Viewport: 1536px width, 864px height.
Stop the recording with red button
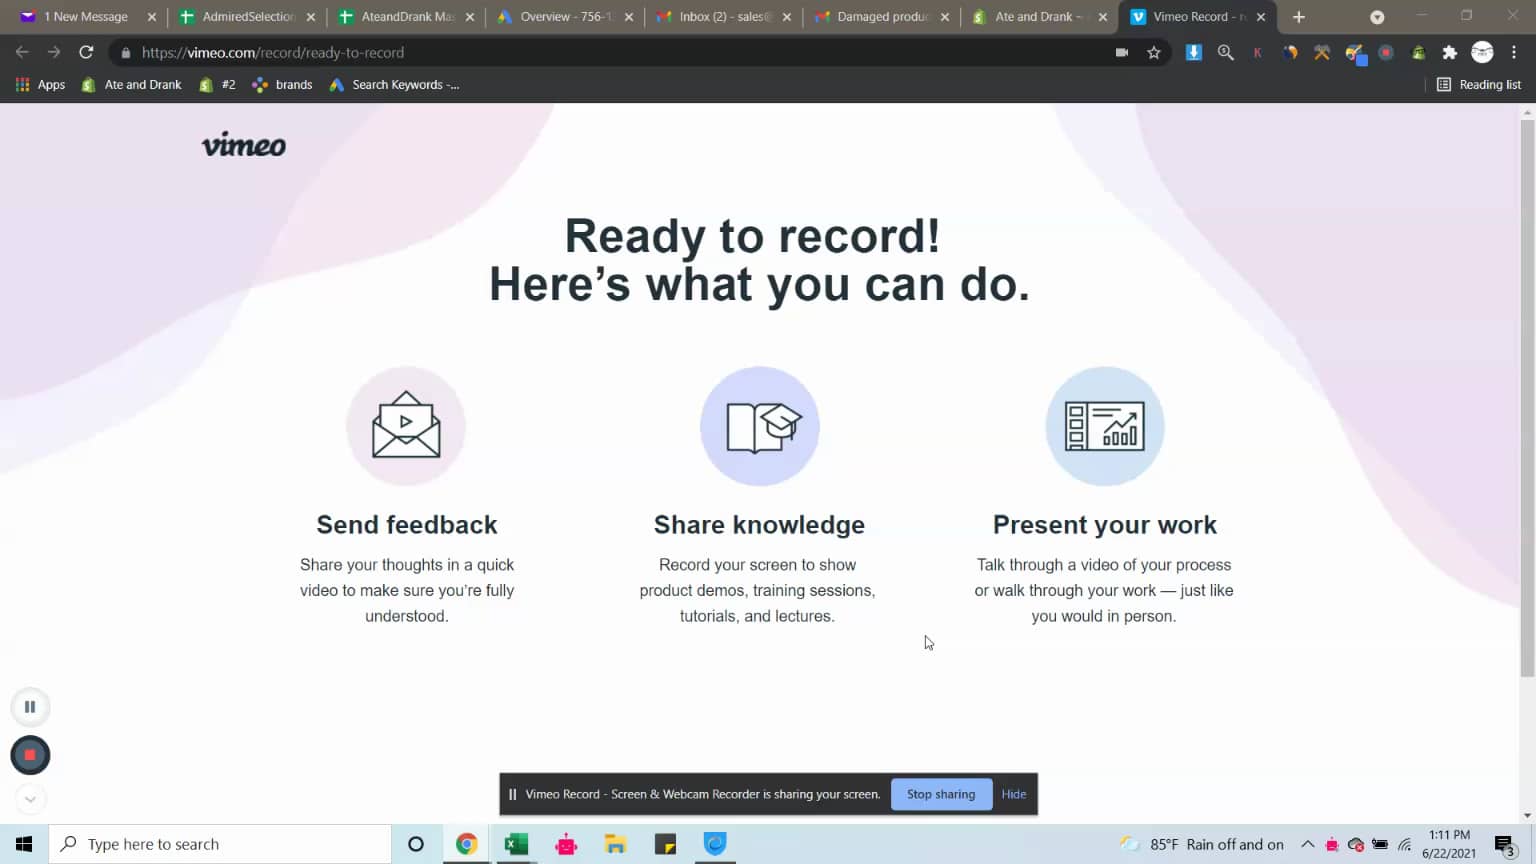30,755
